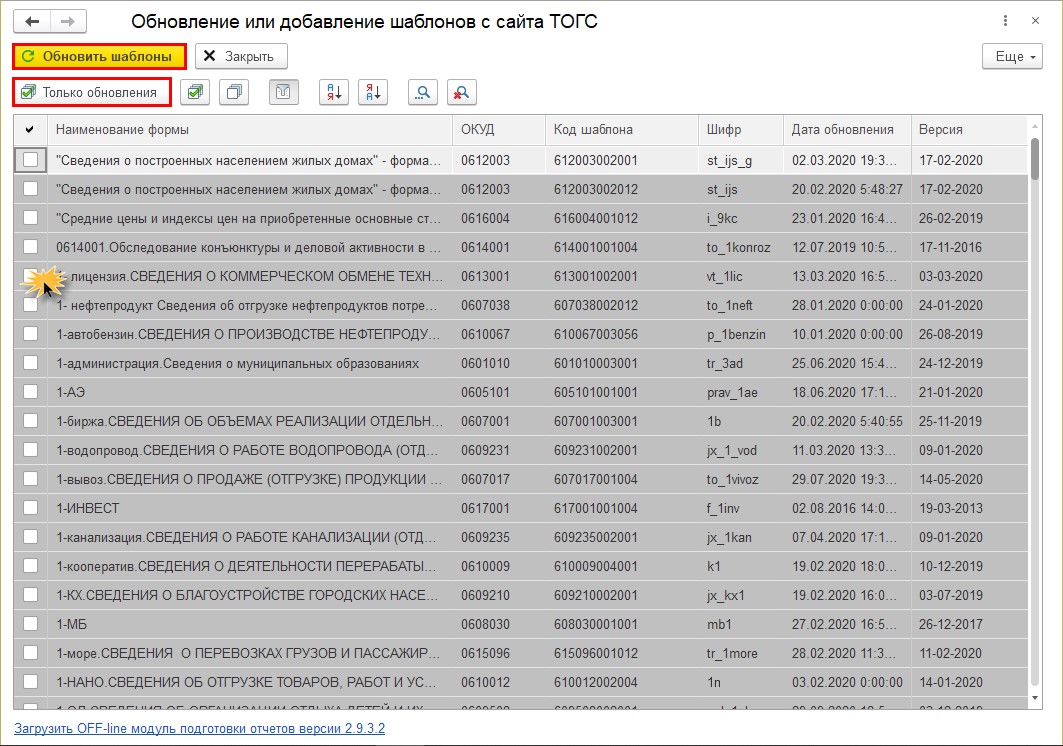Viewport: 1063px width, 746px height.
Task: Click the cipher cell prav_1ae
Action: tap(741, 392)
